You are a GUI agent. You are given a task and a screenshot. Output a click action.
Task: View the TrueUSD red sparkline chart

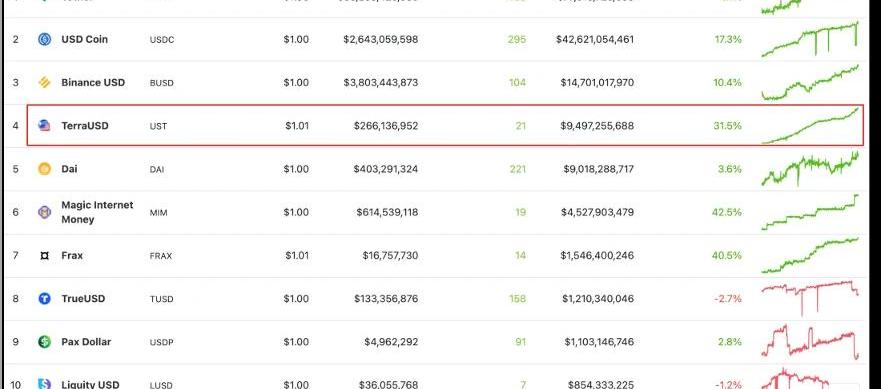810,298
